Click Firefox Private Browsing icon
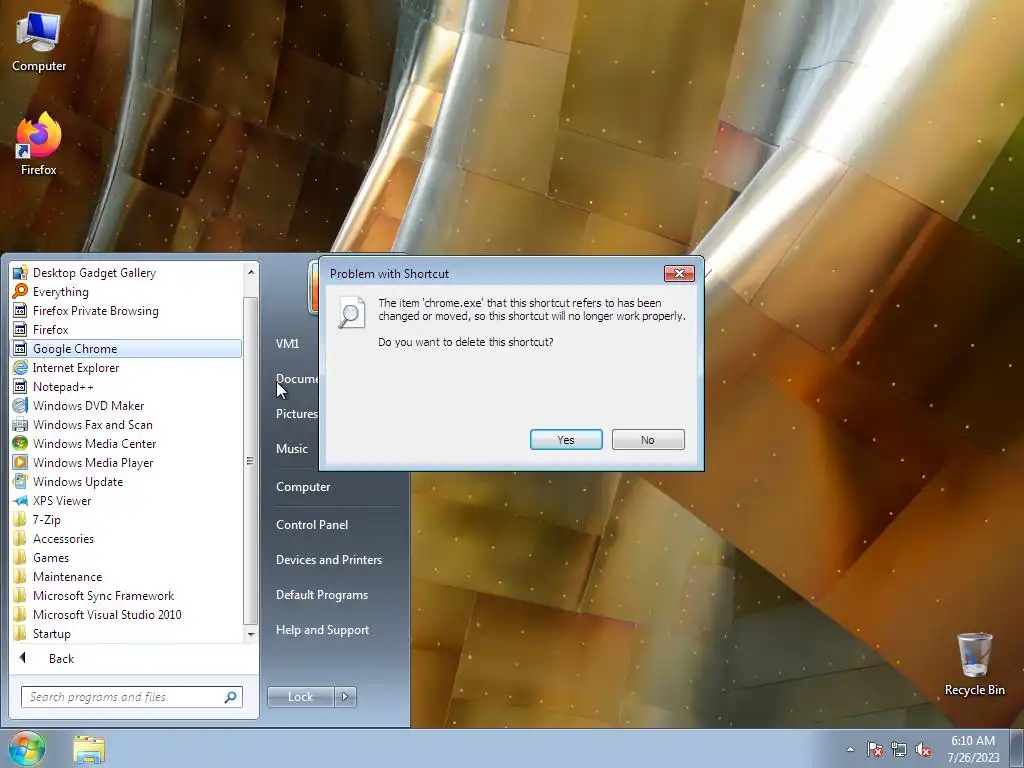1024x768 pixels. pos(20,310)
